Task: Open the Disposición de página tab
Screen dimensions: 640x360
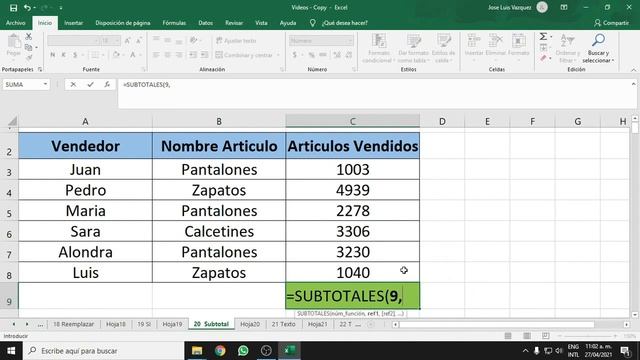Action: tap(122, 23)
